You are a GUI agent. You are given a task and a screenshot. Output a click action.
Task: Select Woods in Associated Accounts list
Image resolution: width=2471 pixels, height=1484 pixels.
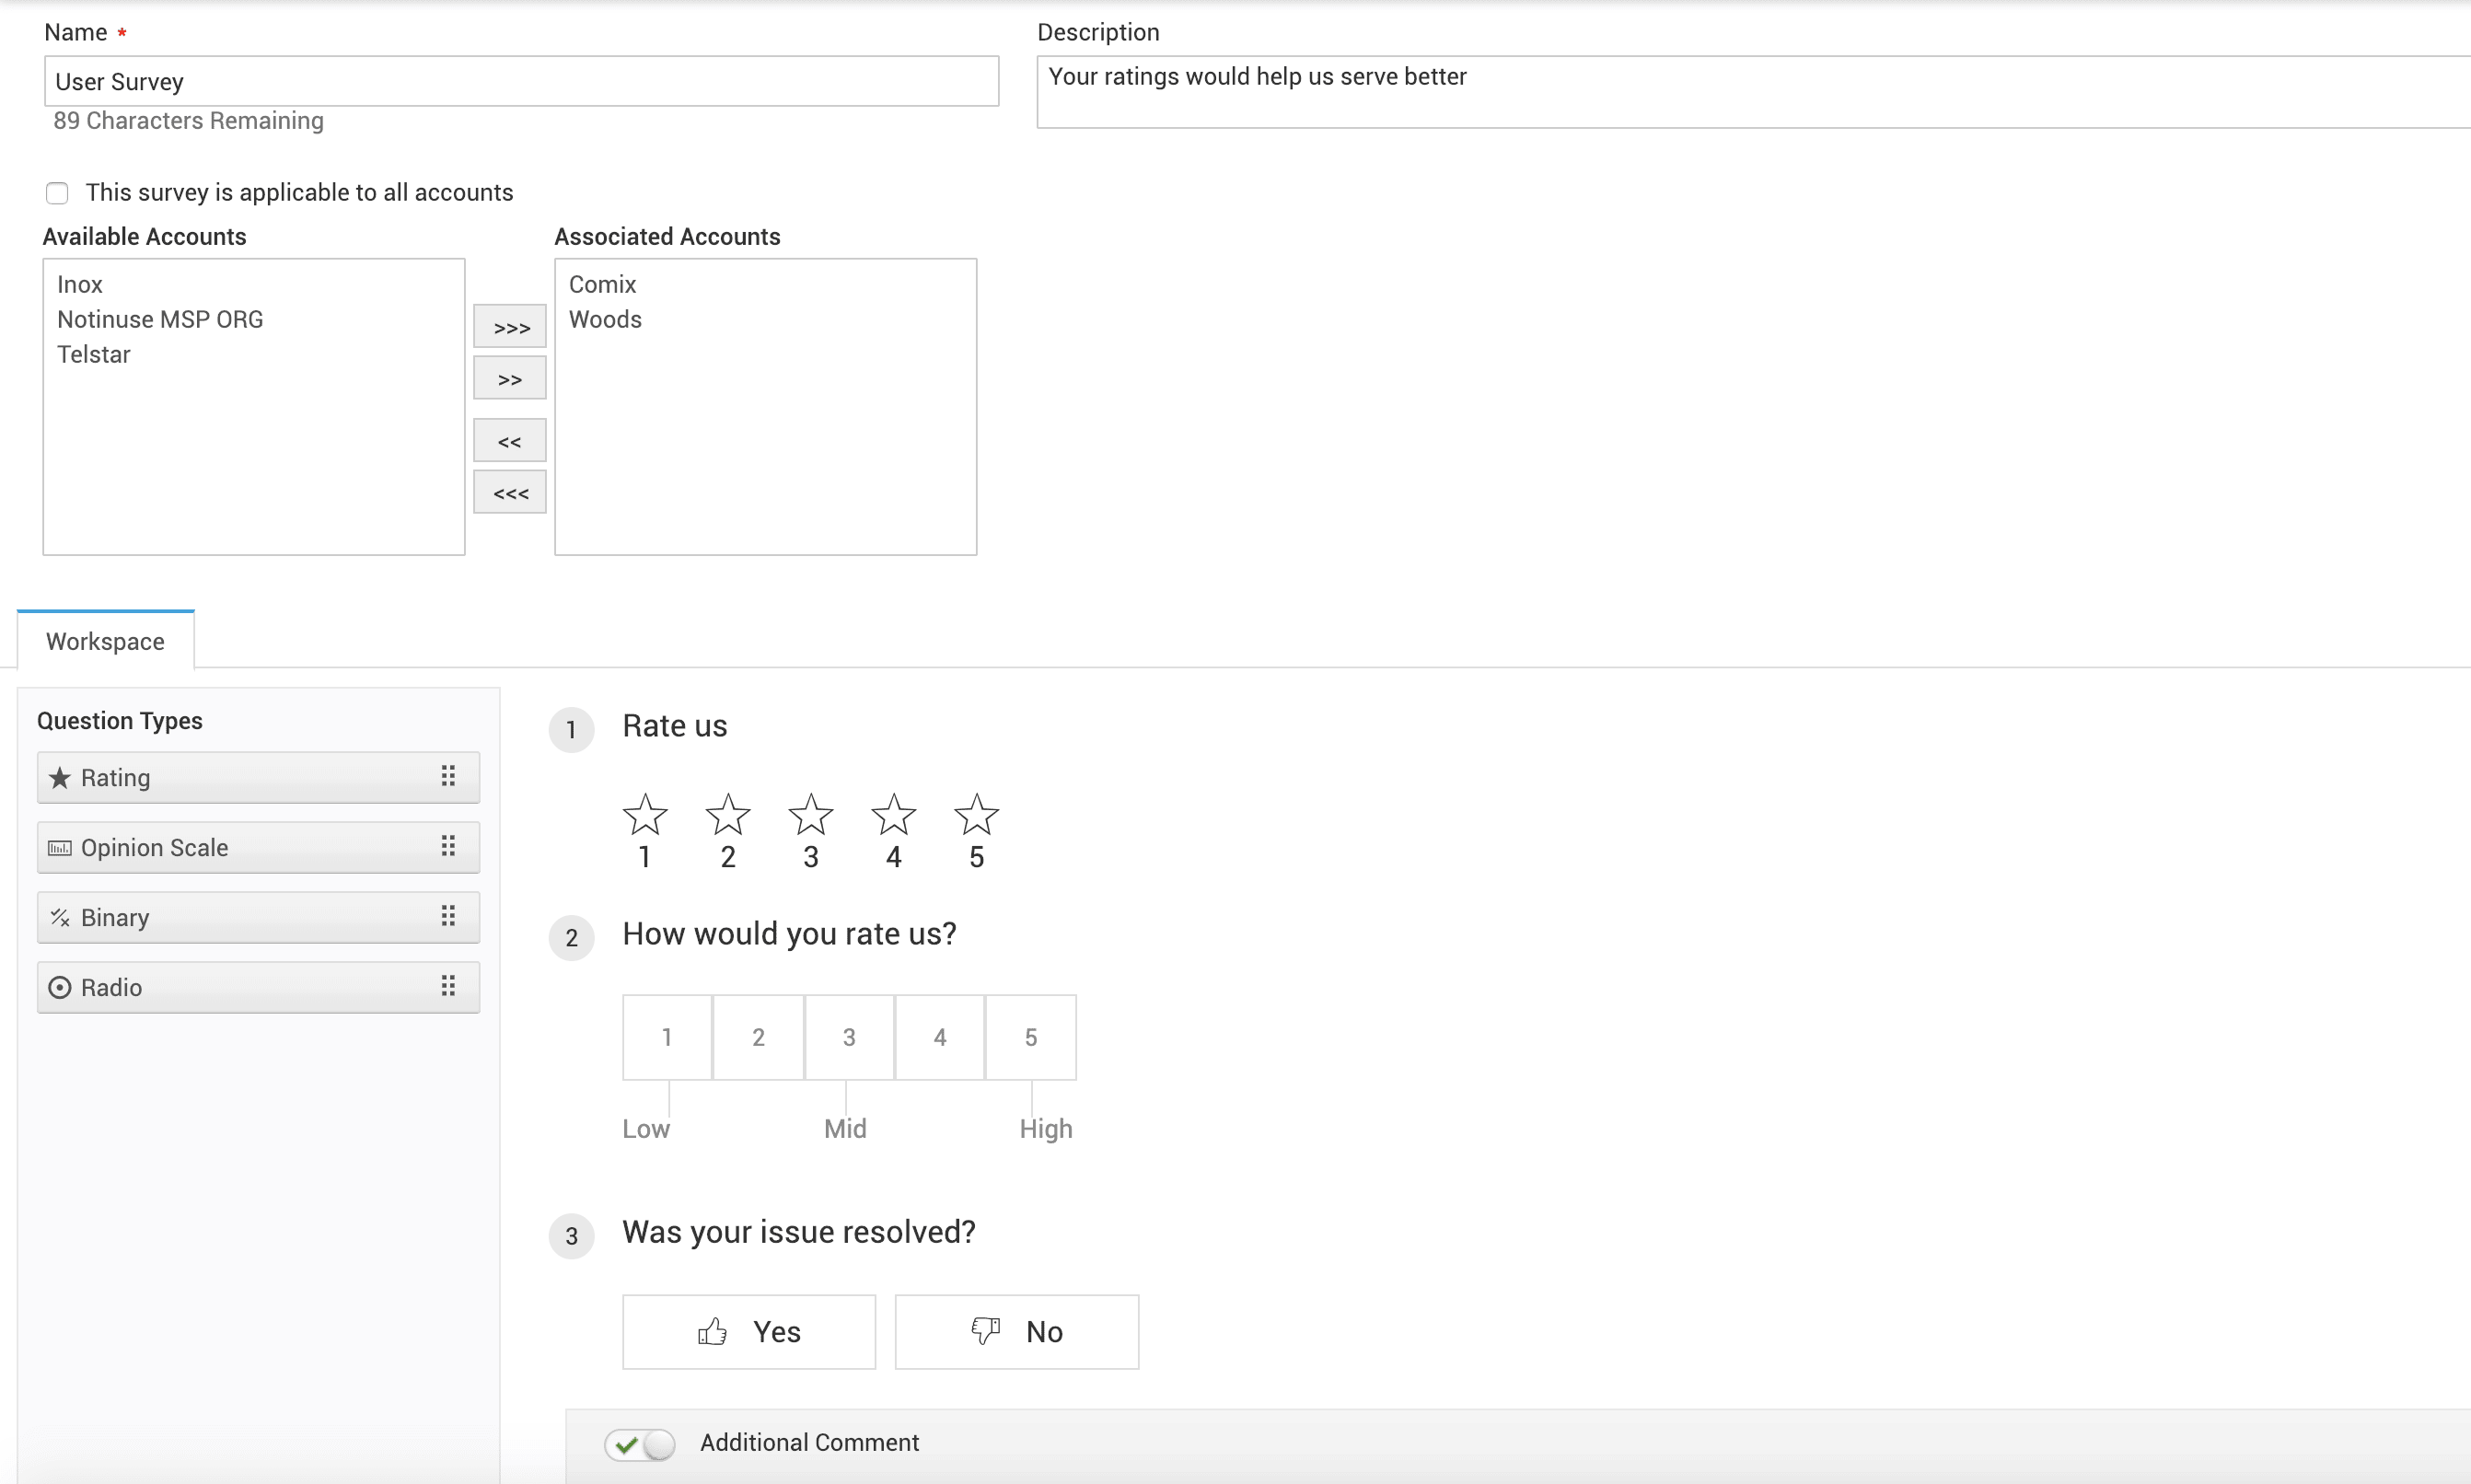605,320
